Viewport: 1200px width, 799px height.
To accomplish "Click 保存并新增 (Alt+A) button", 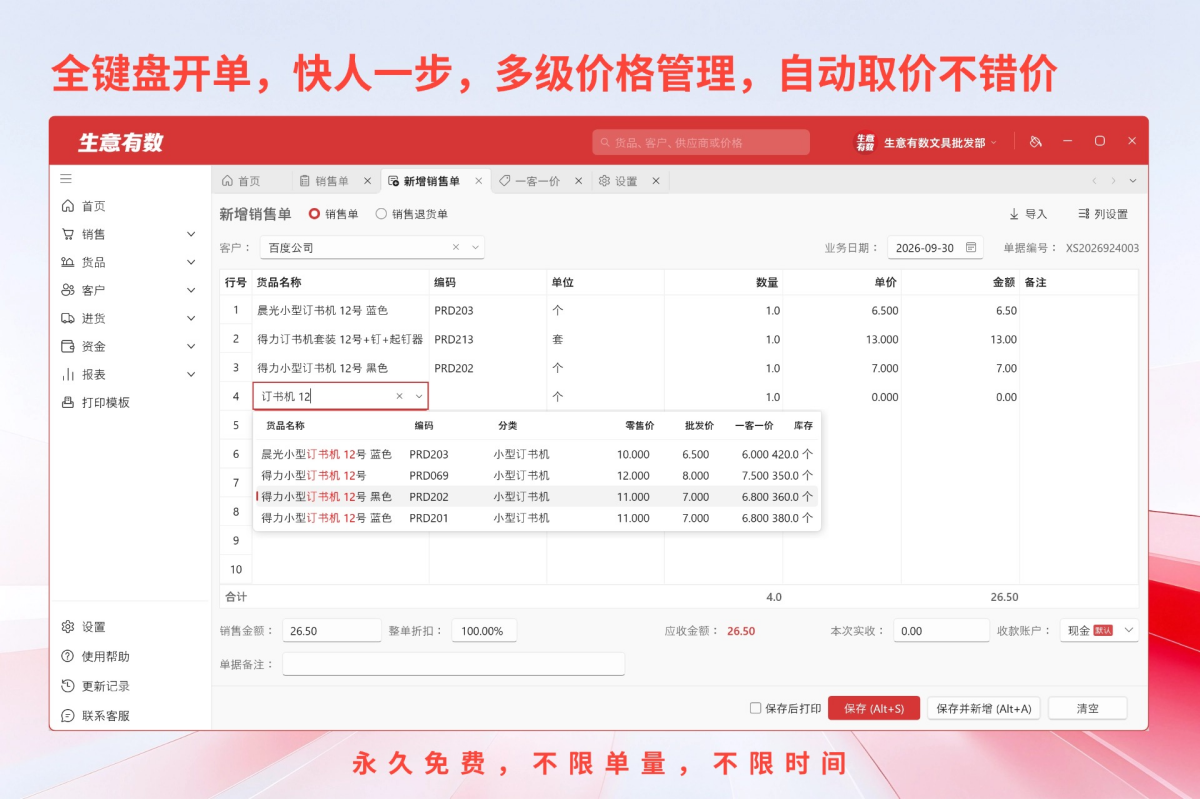I will click(x=984, y=708).
